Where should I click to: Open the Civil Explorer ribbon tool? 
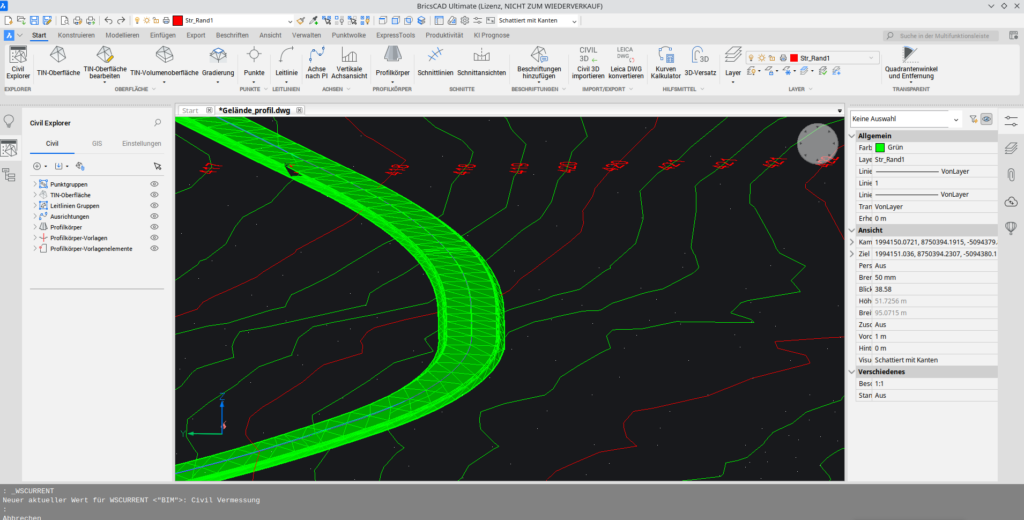(x=18, y=61)
